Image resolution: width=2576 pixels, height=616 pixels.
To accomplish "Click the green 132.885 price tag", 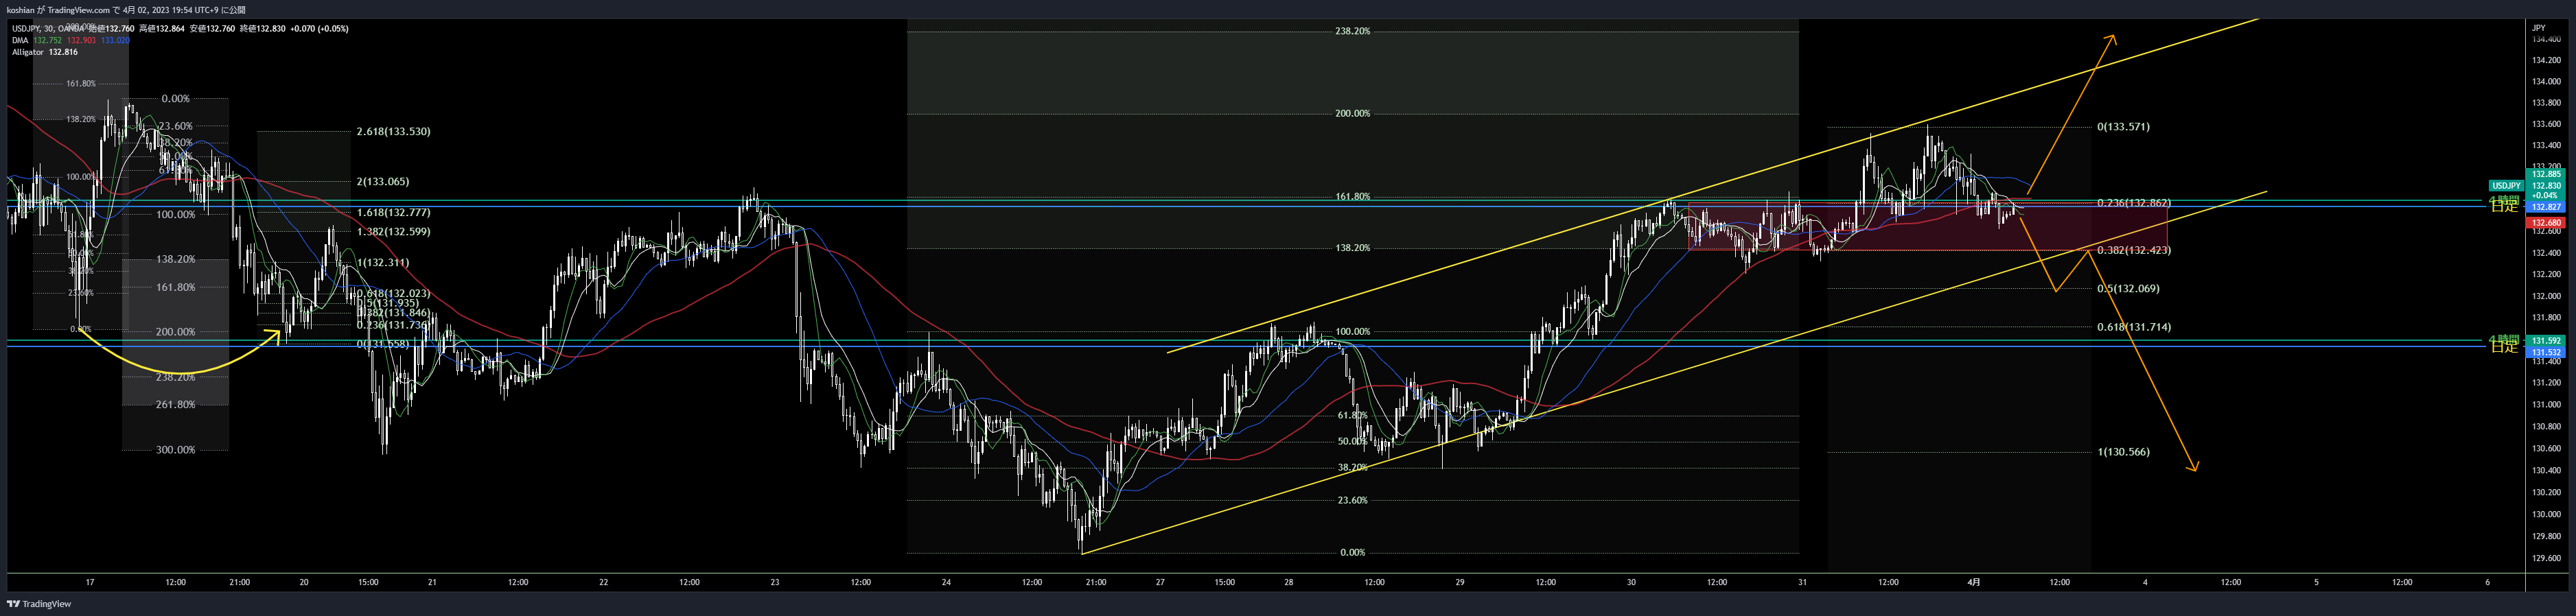I will click(x=2545, y=175).
